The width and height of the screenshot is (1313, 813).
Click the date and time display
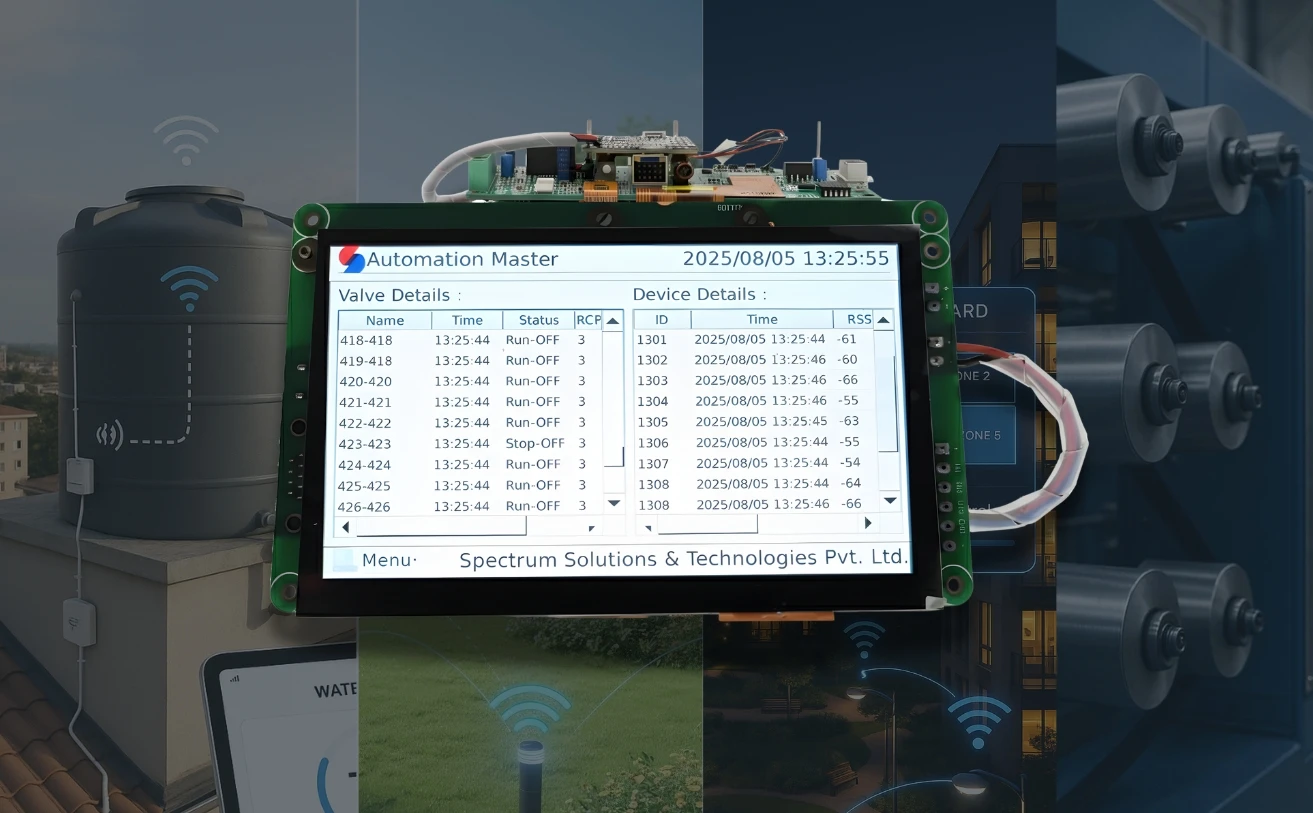click(785, 259)
